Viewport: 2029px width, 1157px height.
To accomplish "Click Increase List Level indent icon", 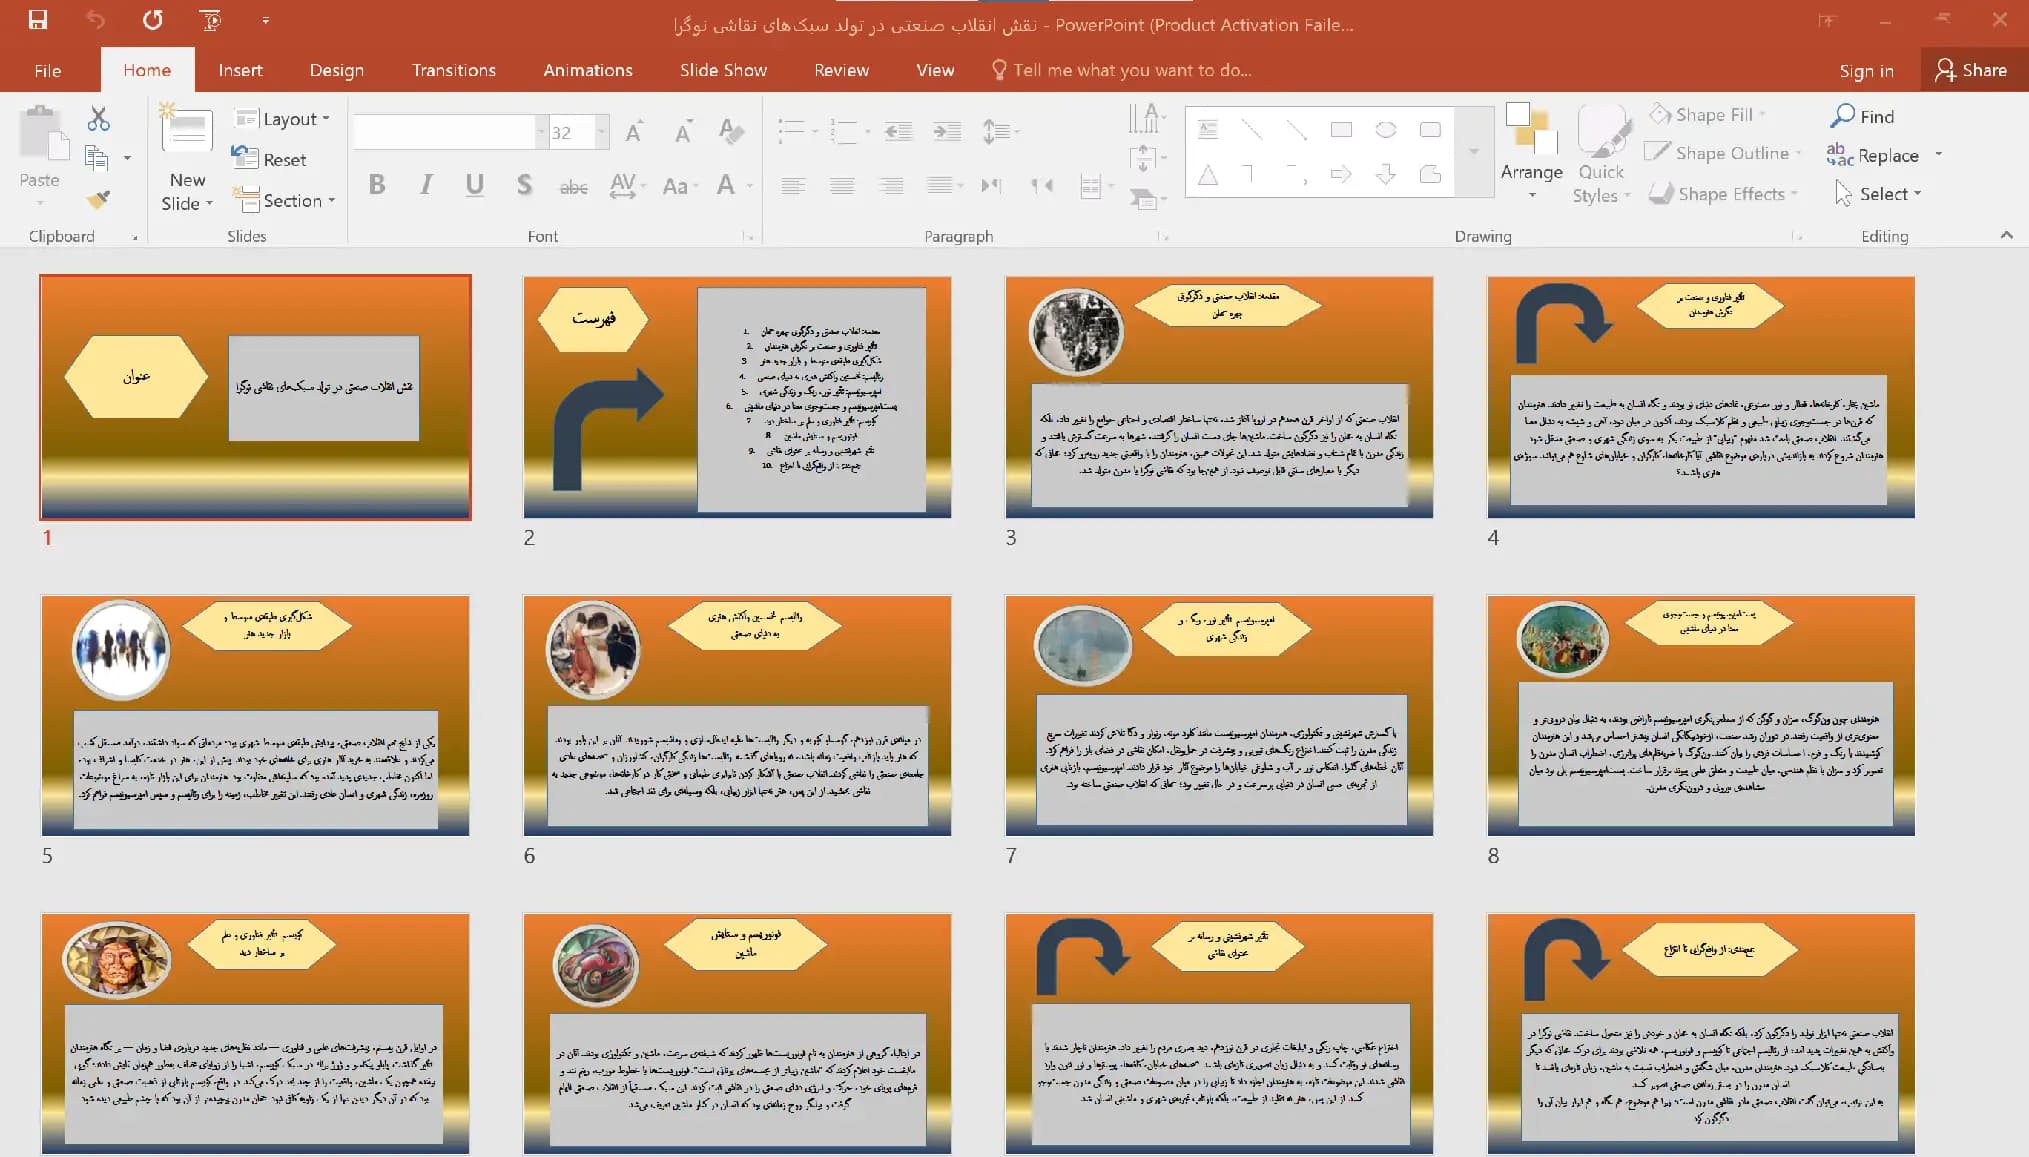I will (x=946, y=131).
